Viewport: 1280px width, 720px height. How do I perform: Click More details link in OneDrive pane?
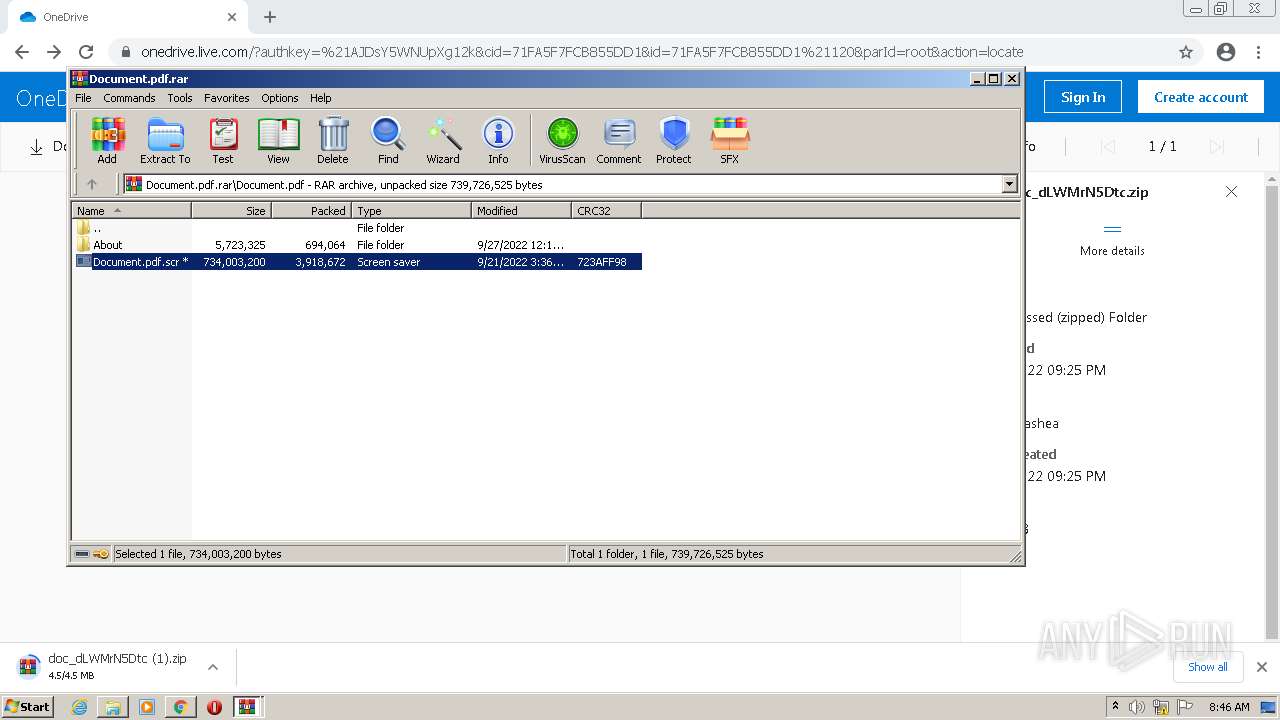point(1112,251)
